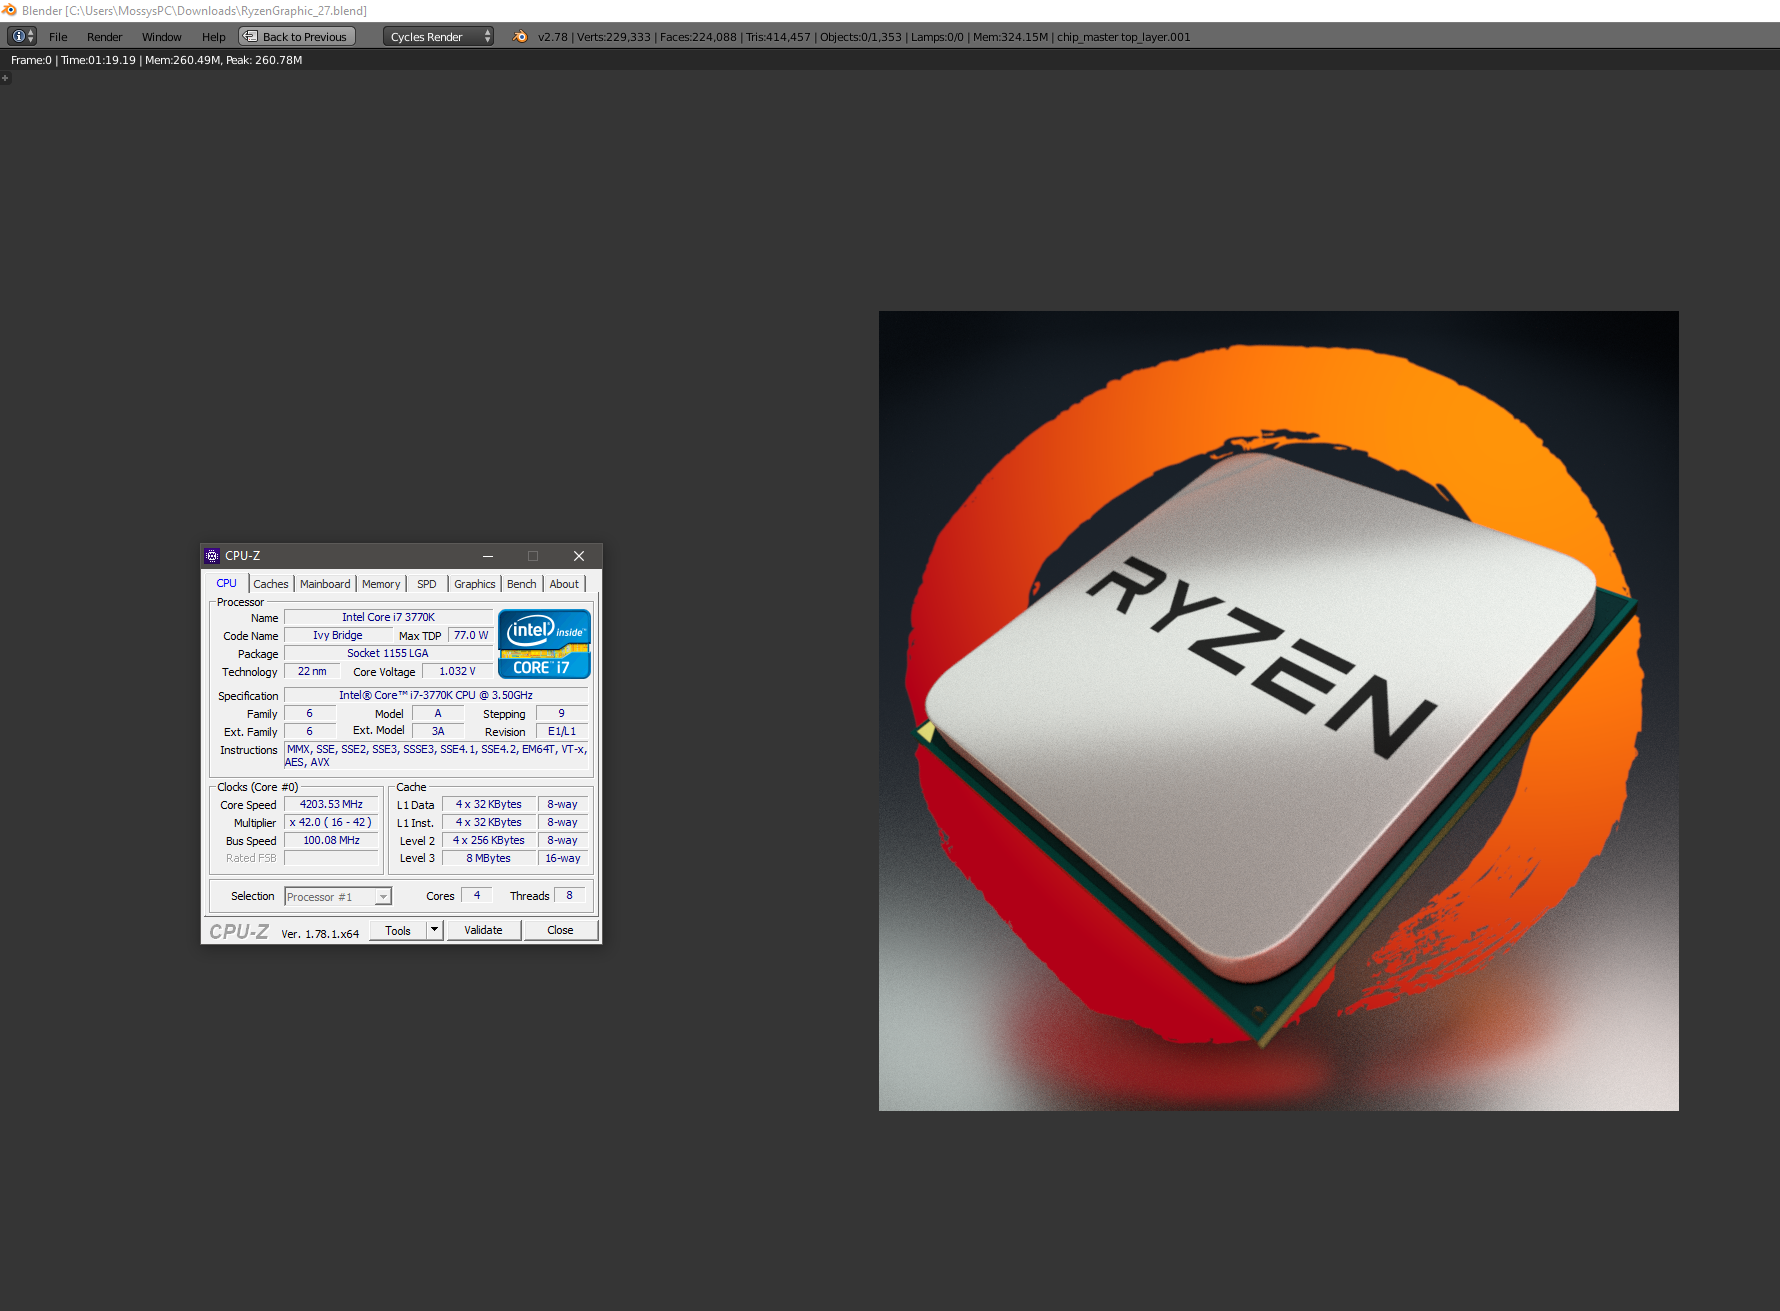Click the Ext. Model value '3A'
Screen dimensions: 1780x1311
438,731
